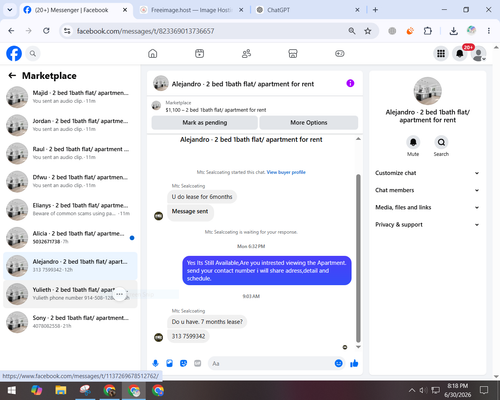This screenshot has width=500, height=400.
Task: Open browser zoom magnifier icon
Action: [352, 31]
